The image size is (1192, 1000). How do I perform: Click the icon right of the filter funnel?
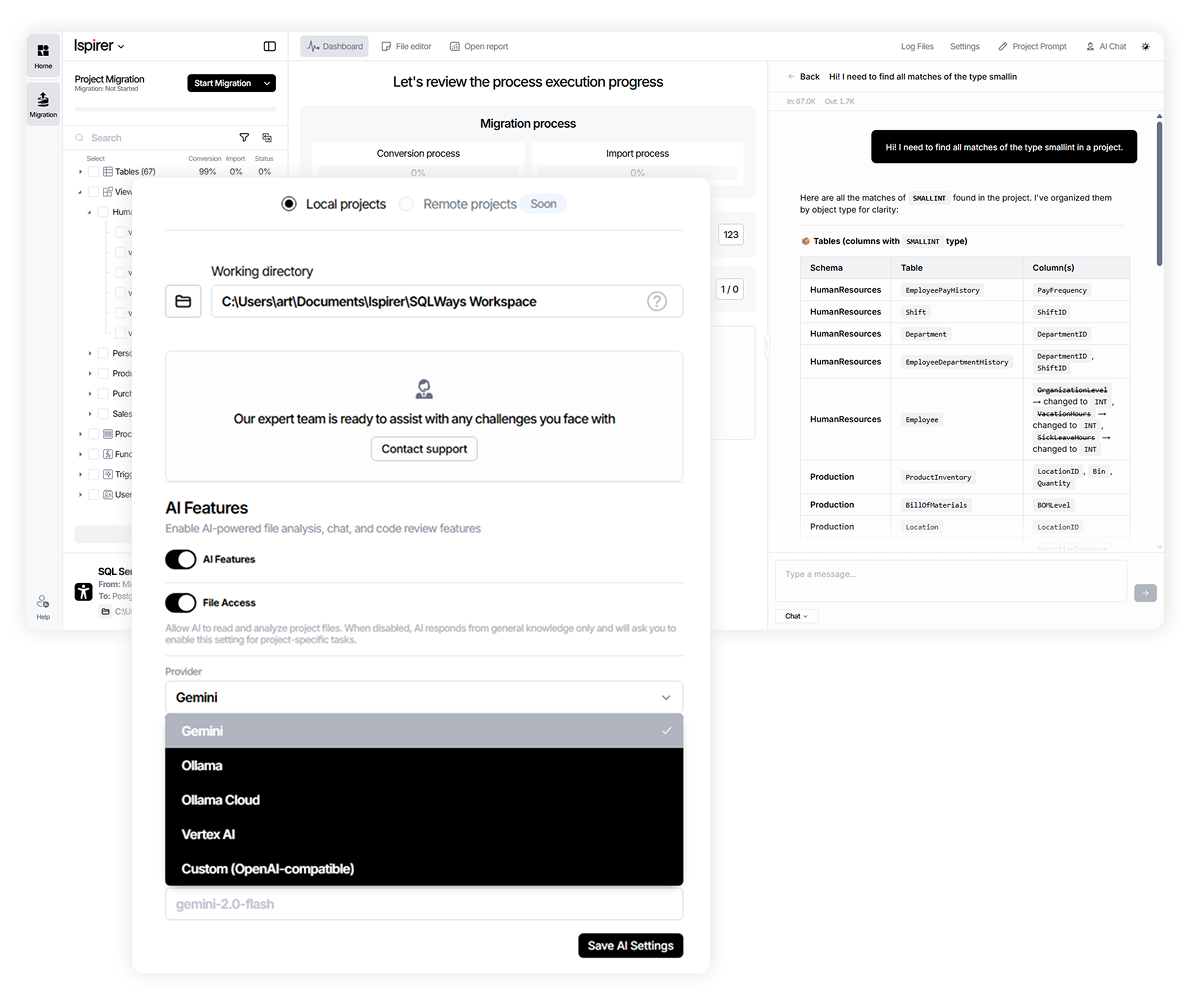click(267, 138)
